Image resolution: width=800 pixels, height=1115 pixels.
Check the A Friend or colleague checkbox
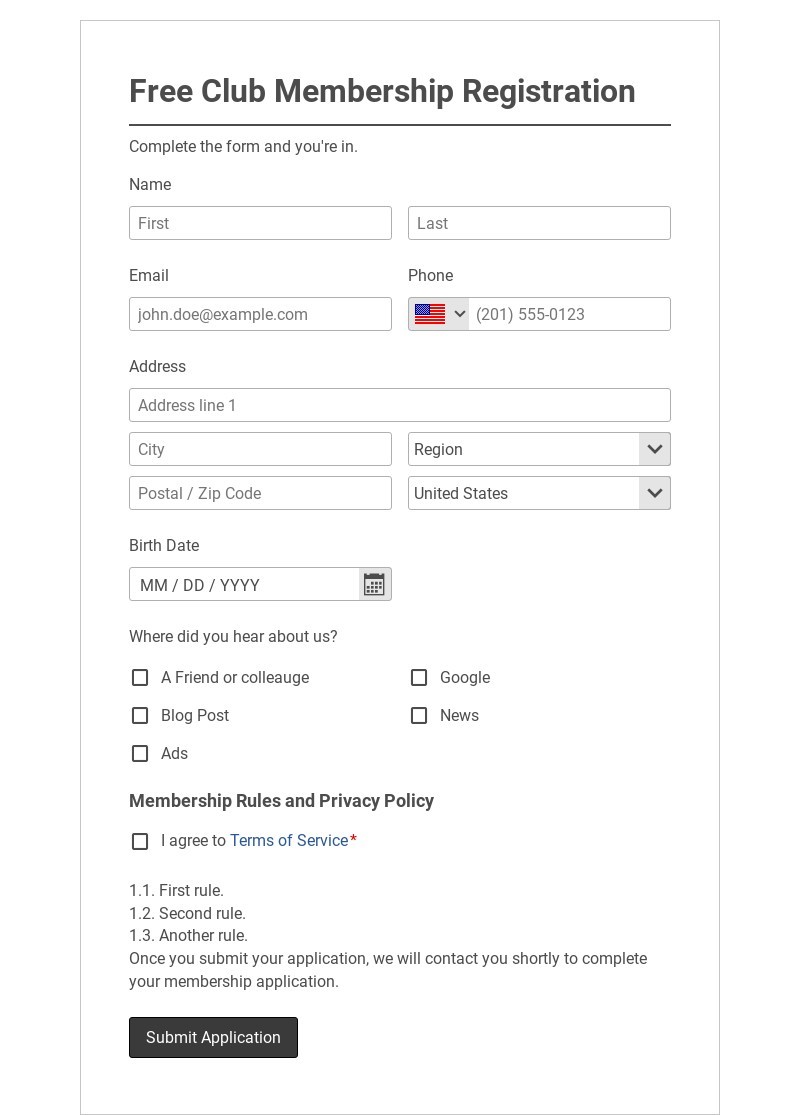[x=140, y=678]
